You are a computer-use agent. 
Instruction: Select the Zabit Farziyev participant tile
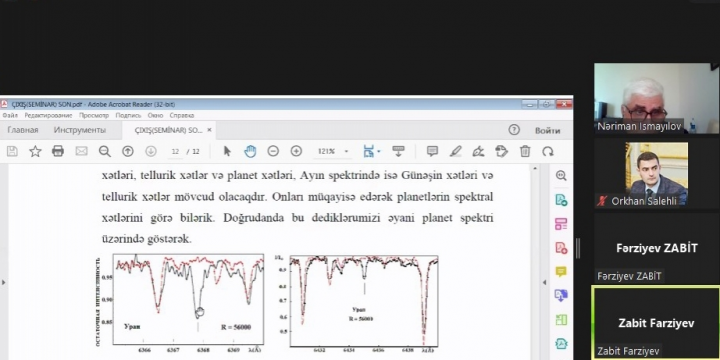click(656, 323)
